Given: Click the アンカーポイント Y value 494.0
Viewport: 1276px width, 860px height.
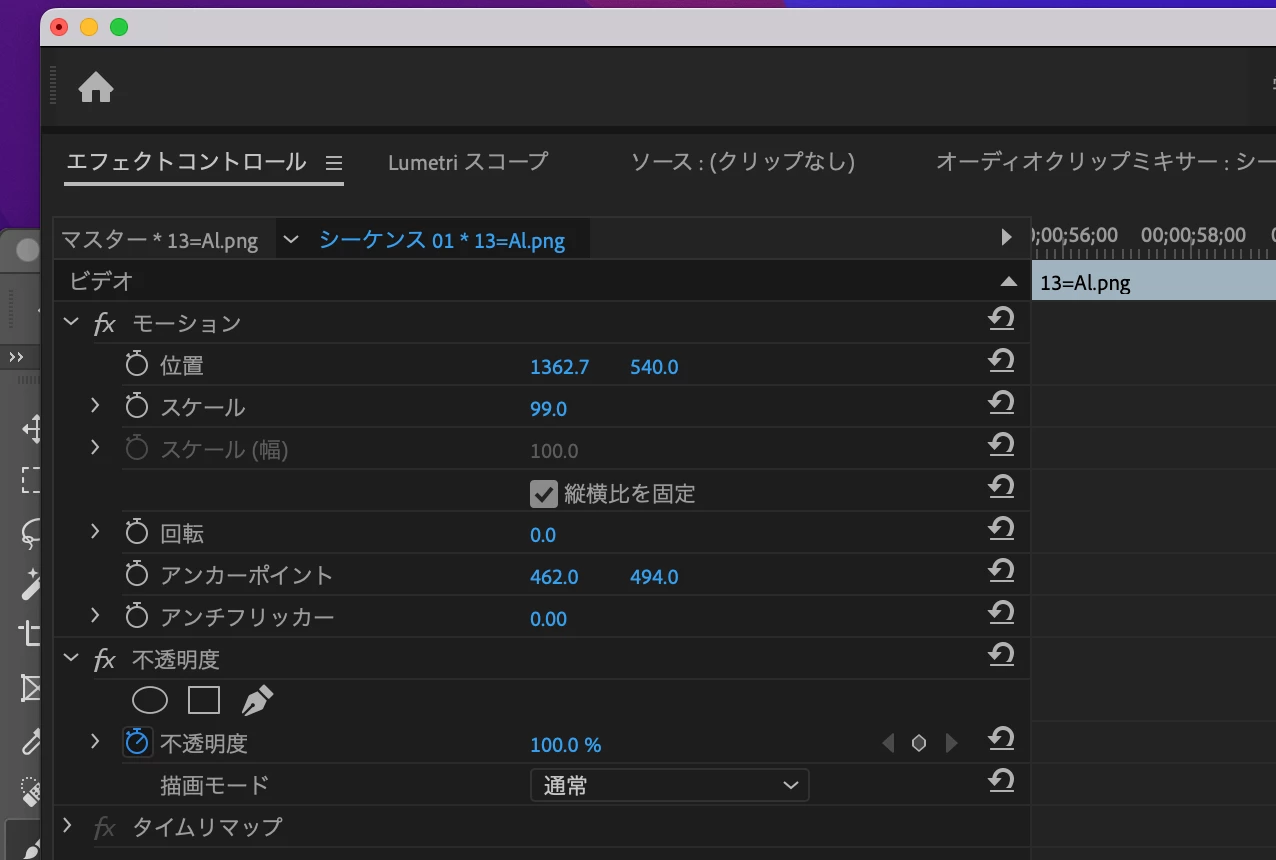Looking at the screenshot, I should point(654,577).
